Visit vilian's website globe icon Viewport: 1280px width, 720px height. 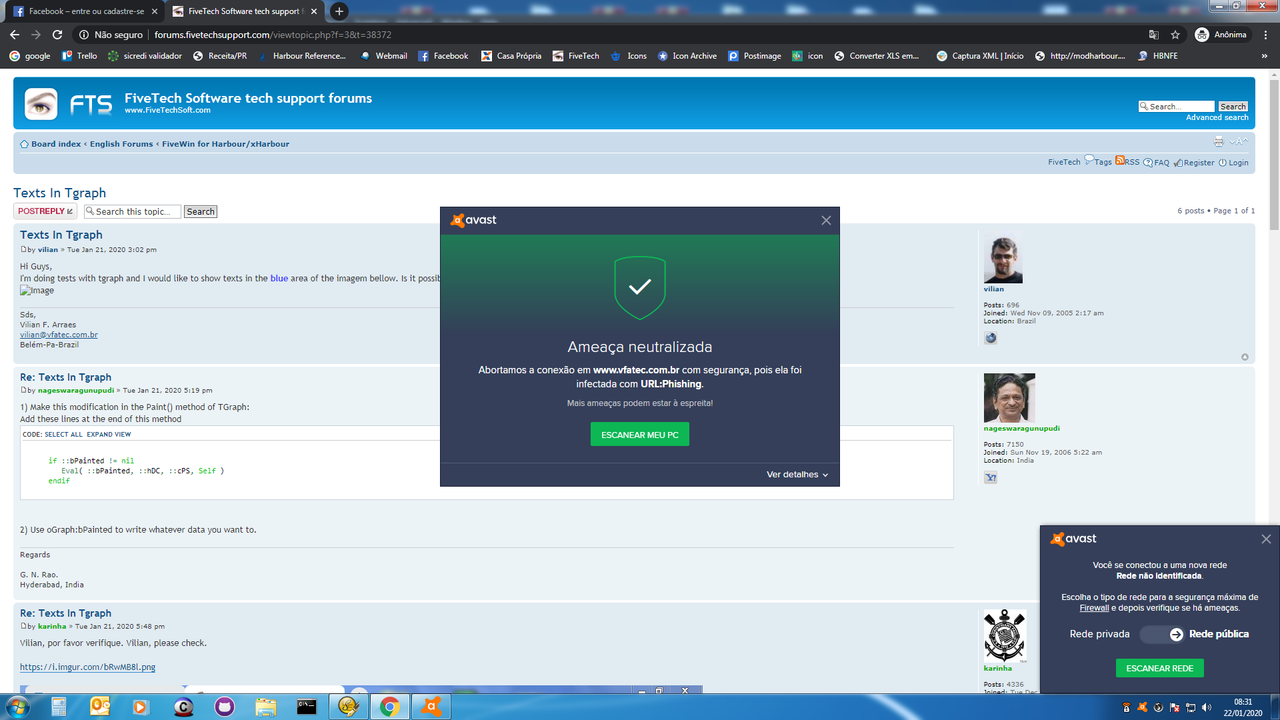tap(991, 338)
